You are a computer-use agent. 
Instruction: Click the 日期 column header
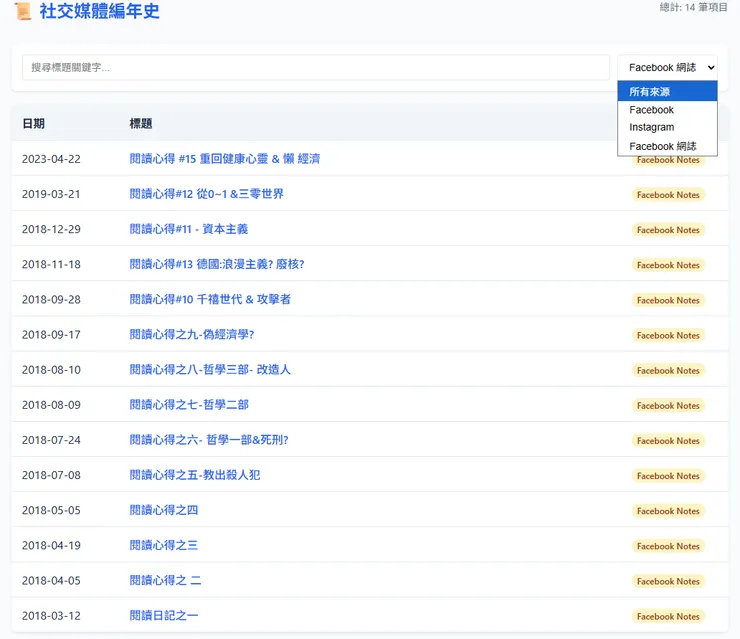(34, 124)
